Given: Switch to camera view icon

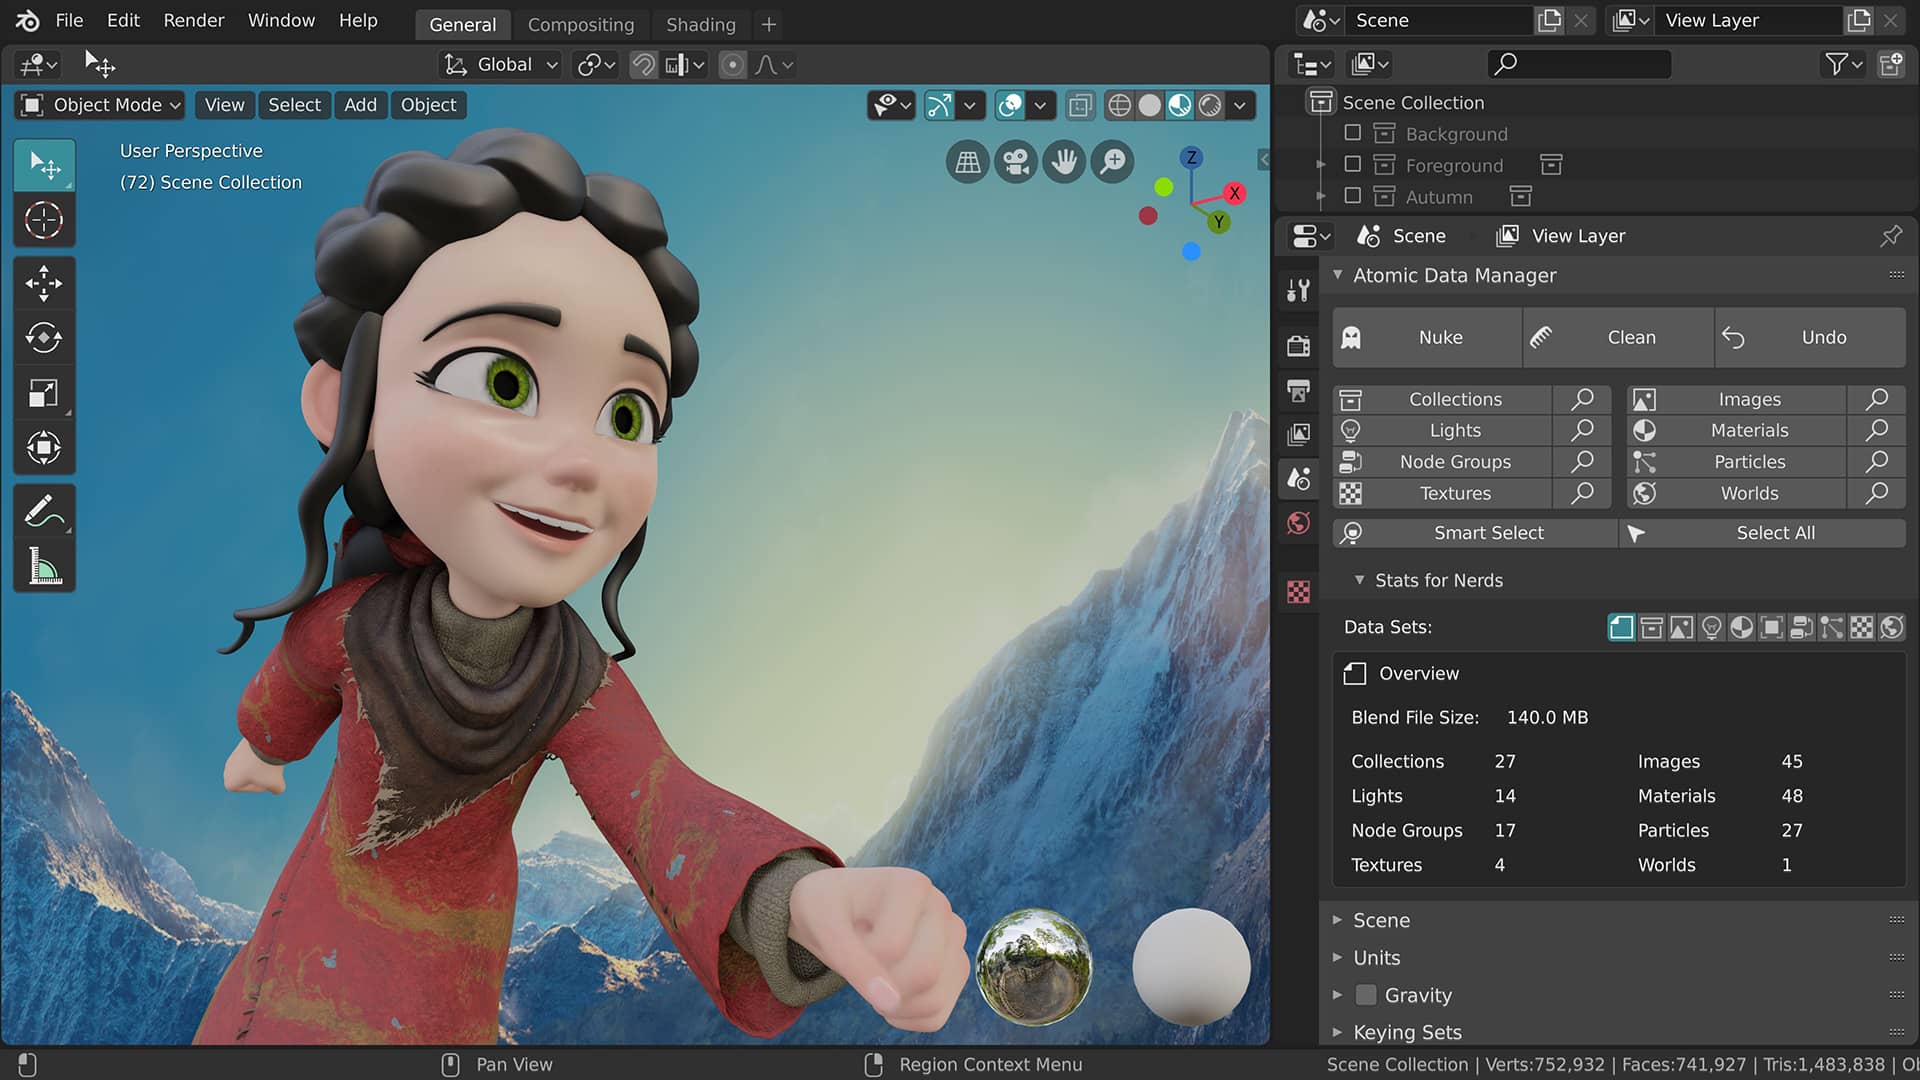Looking at the screenshot, I should pyautogui.click(x=1016, y=162).
